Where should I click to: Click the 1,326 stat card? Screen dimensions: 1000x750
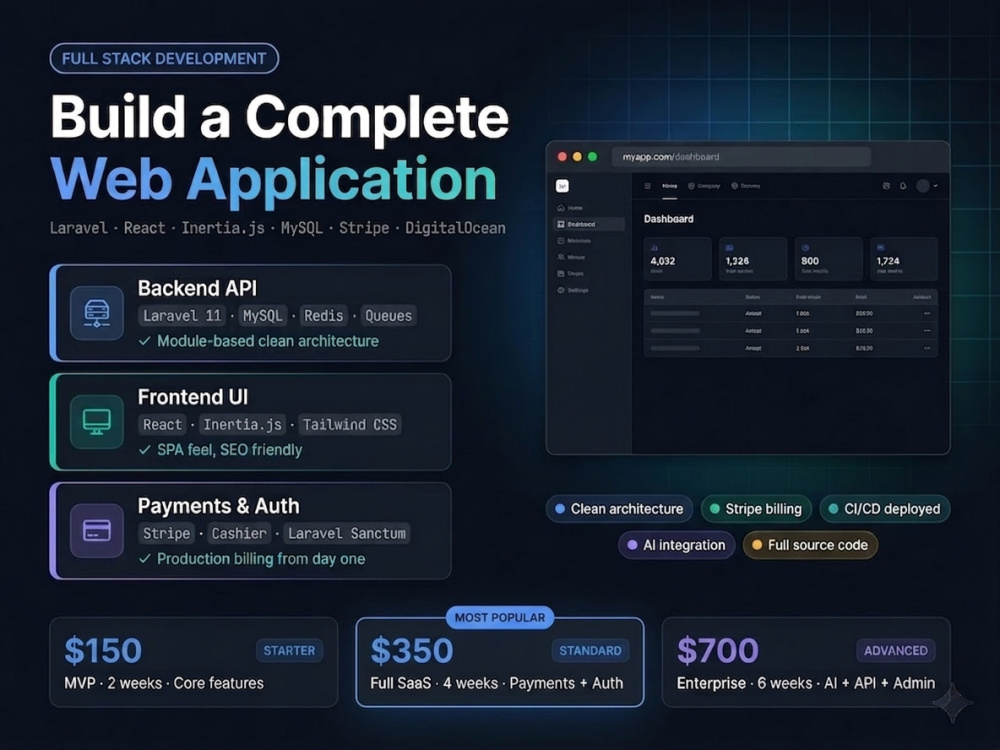tap(753, 259)
